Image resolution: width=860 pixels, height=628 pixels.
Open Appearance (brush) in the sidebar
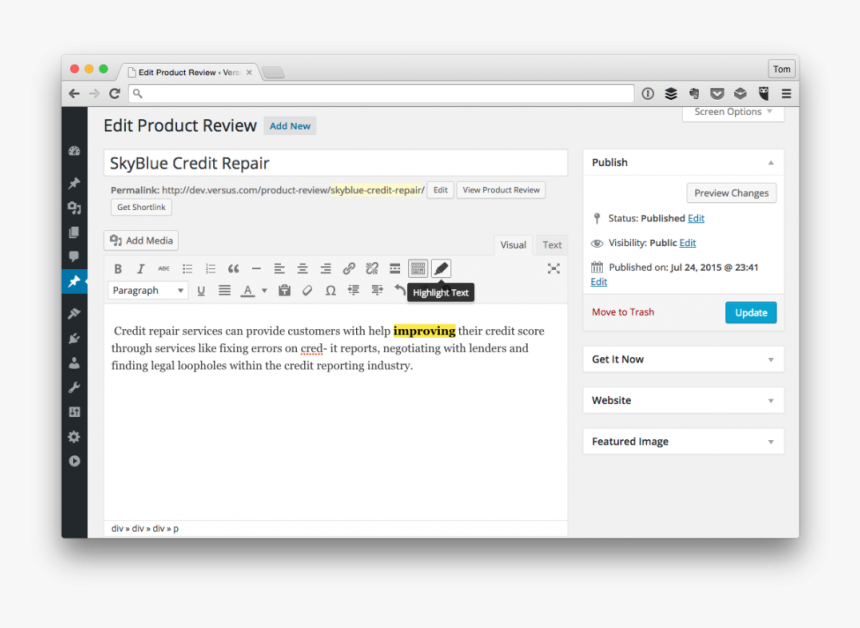[75, 314]
